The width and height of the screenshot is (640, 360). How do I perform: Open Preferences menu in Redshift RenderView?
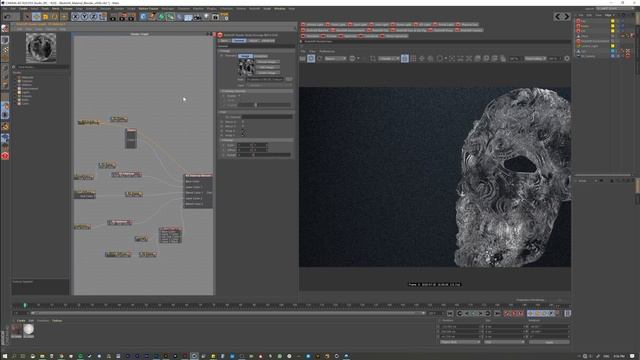pyautogui.click(x=327, y=51)
